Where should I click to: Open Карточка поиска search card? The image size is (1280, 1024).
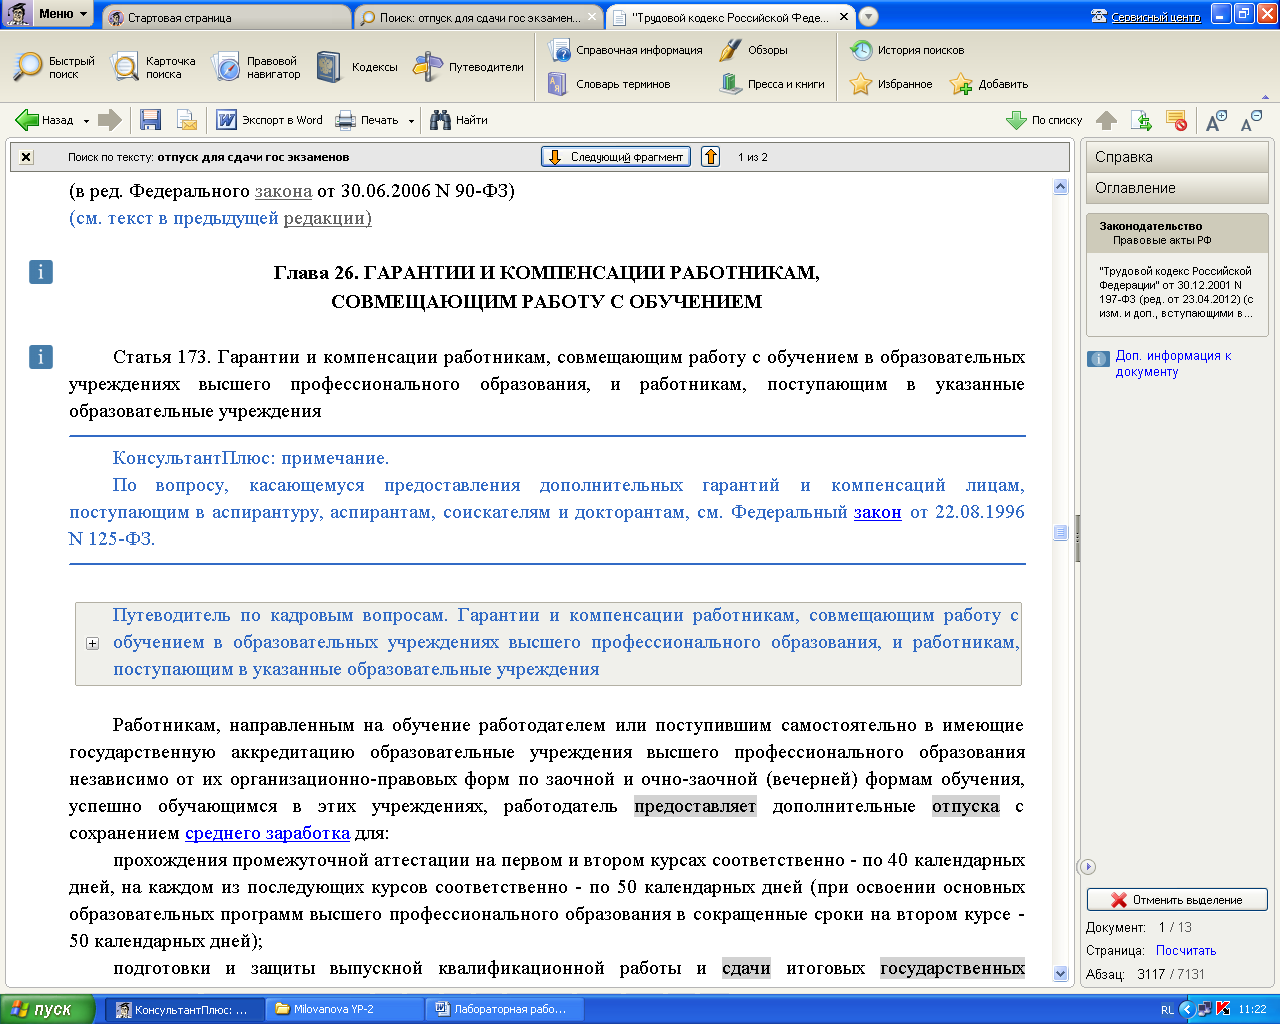[x=153, y=67]
